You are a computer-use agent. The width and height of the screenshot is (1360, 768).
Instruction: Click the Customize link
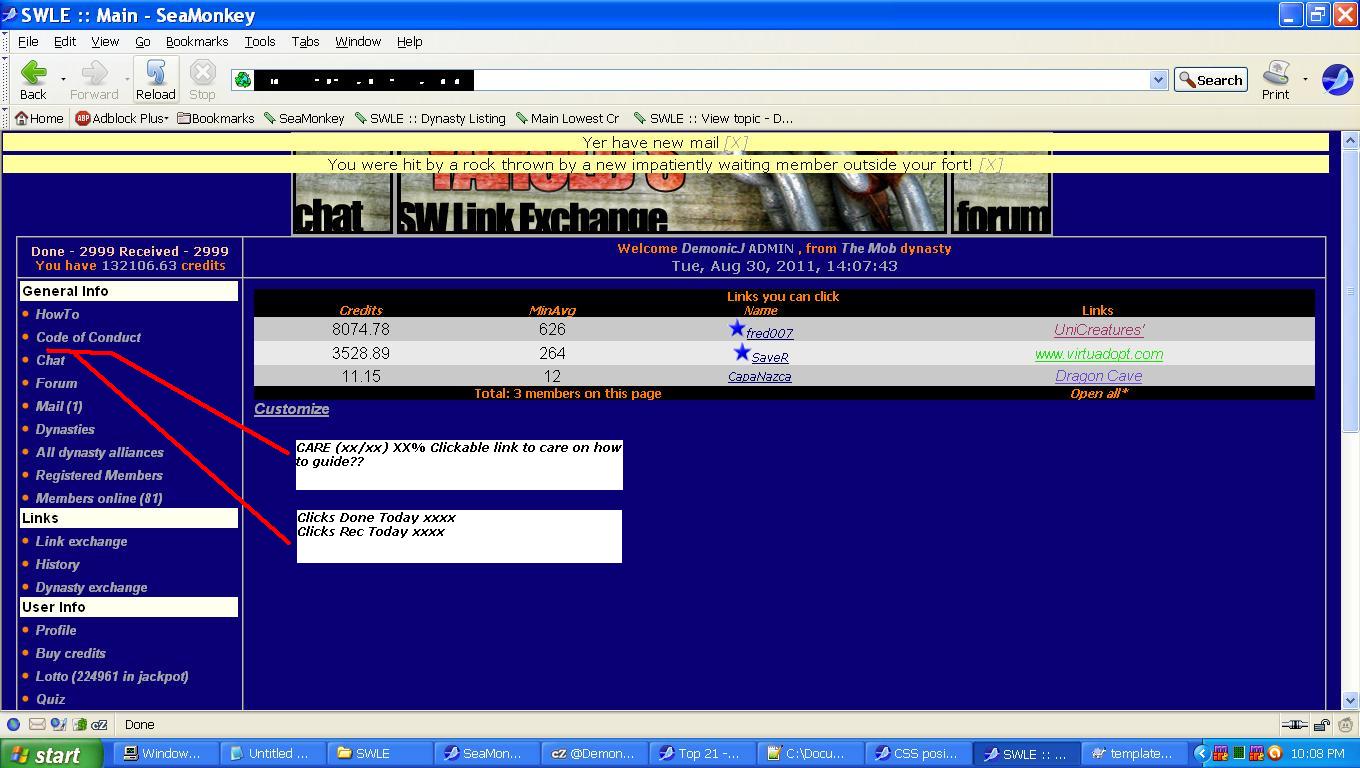click(291, 409)
